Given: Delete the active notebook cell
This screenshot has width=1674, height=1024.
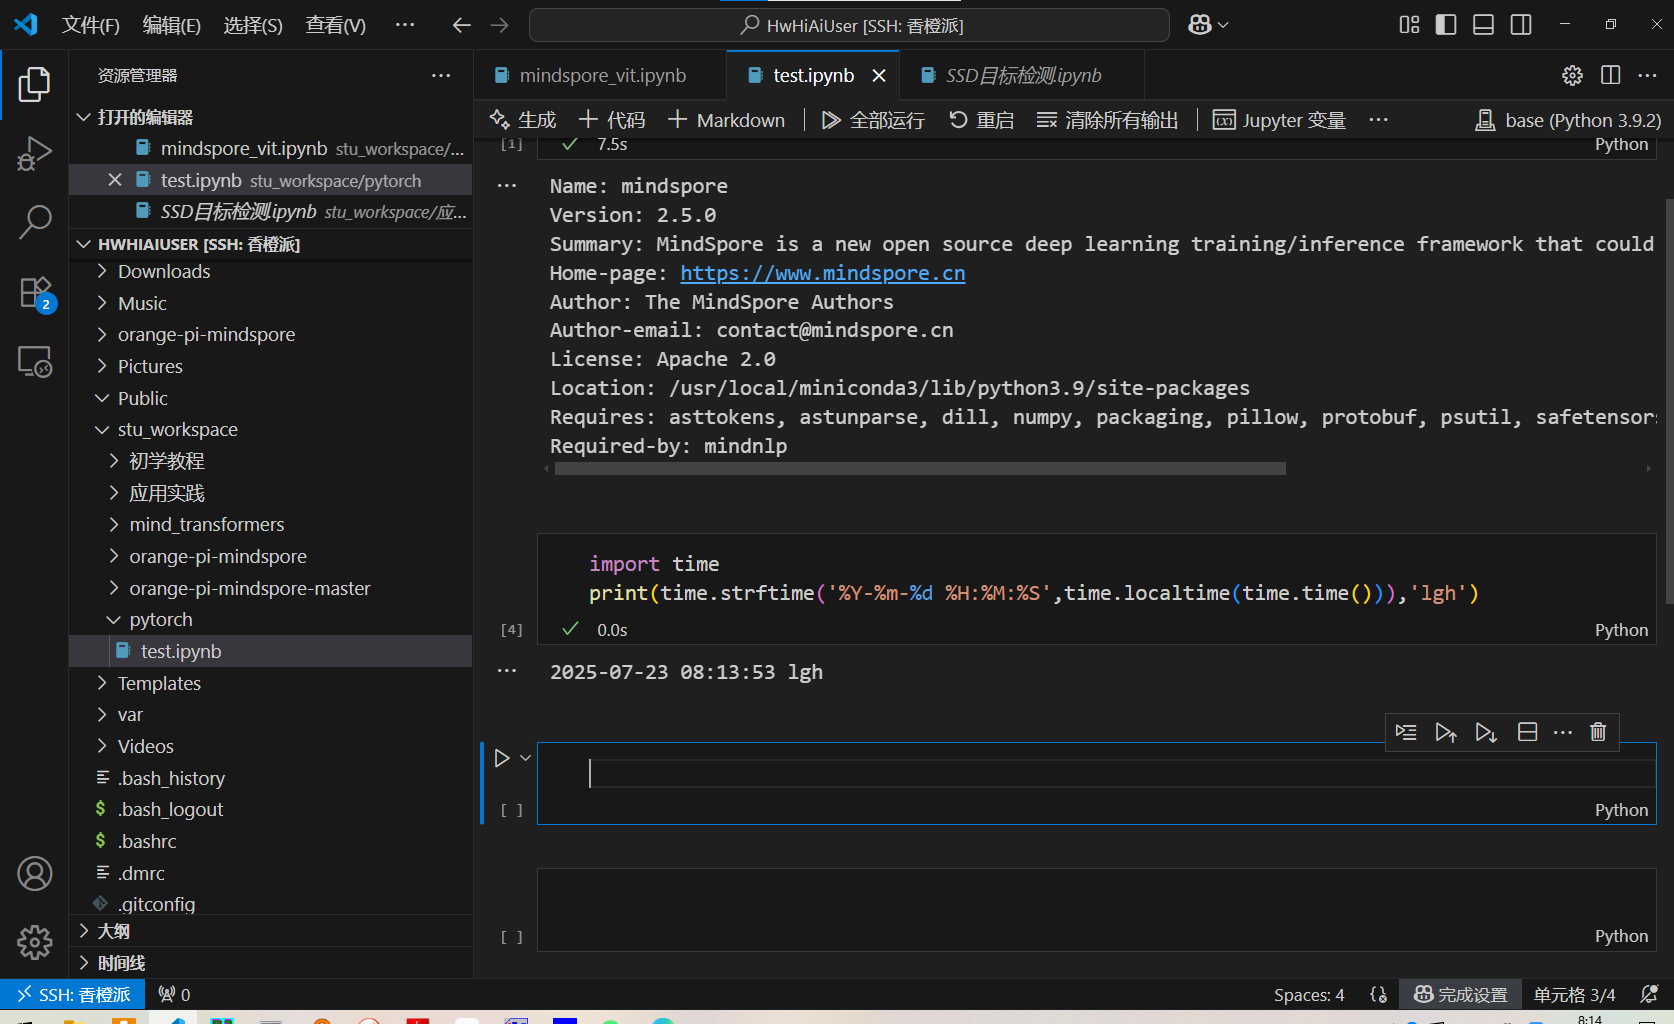Looking at the screenshot, I should pos(1597,732).
